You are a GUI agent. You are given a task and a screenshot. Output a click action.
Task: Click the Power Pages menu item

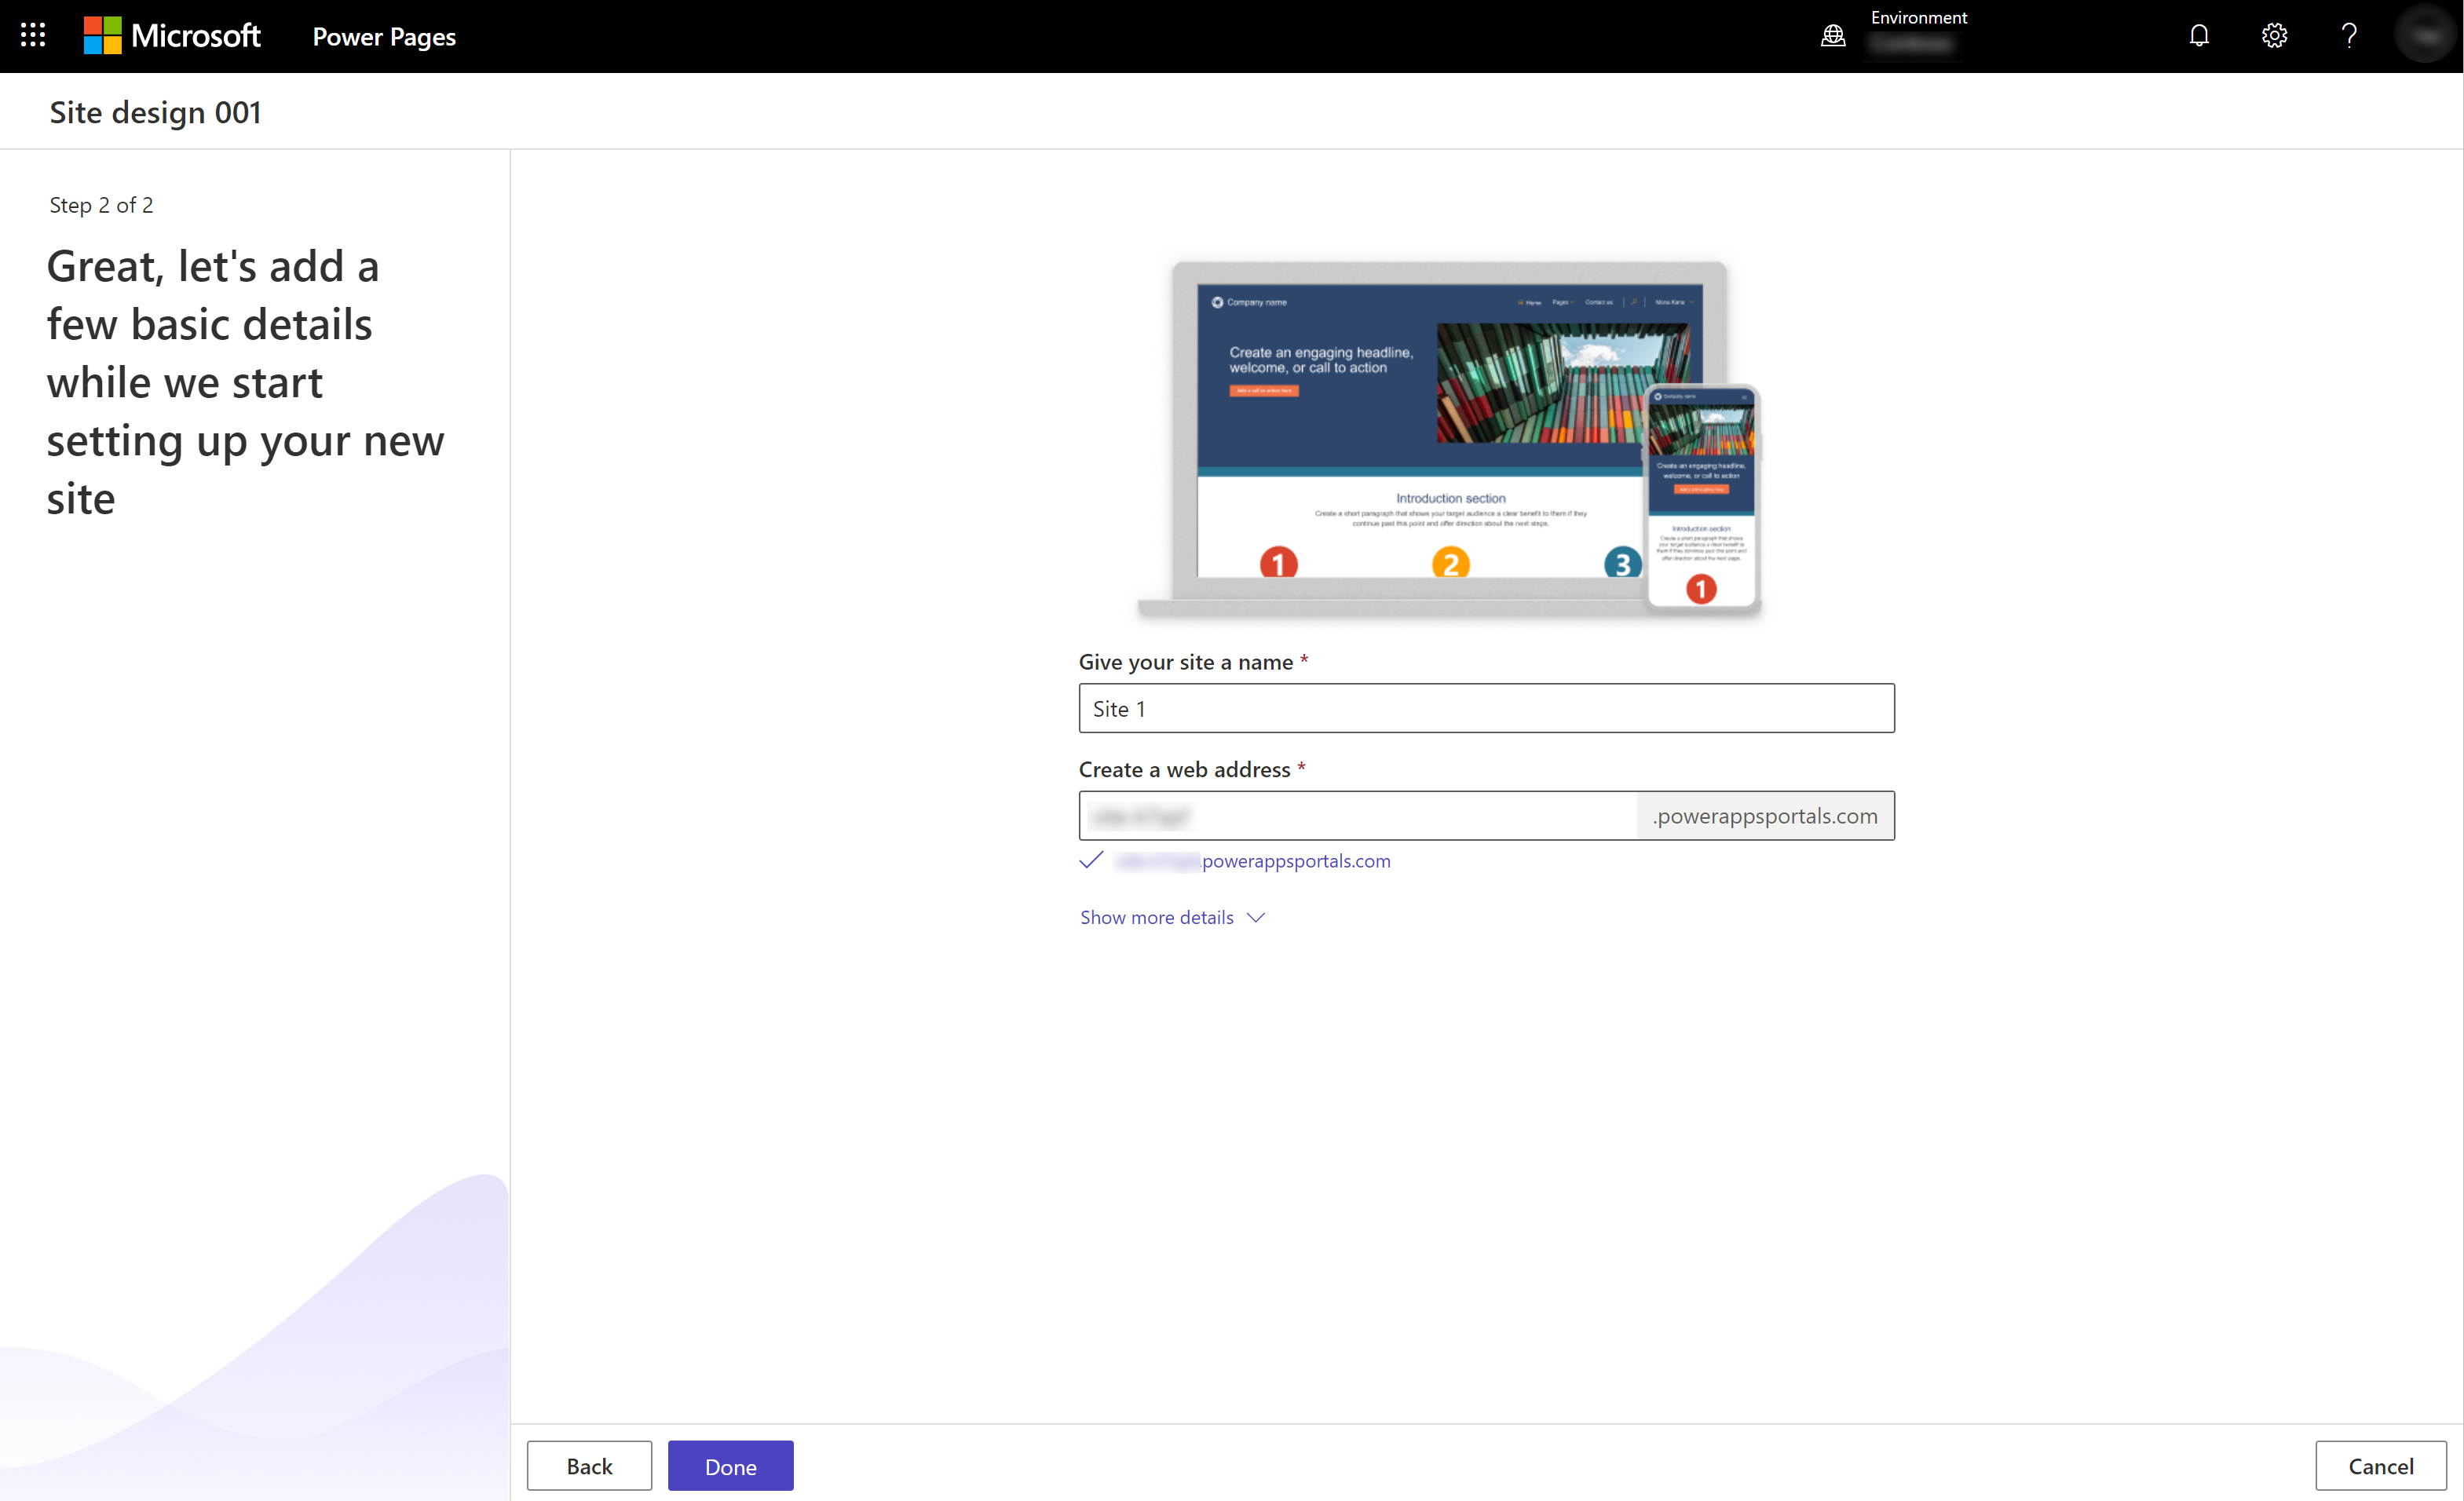click(x=384, y=35)
